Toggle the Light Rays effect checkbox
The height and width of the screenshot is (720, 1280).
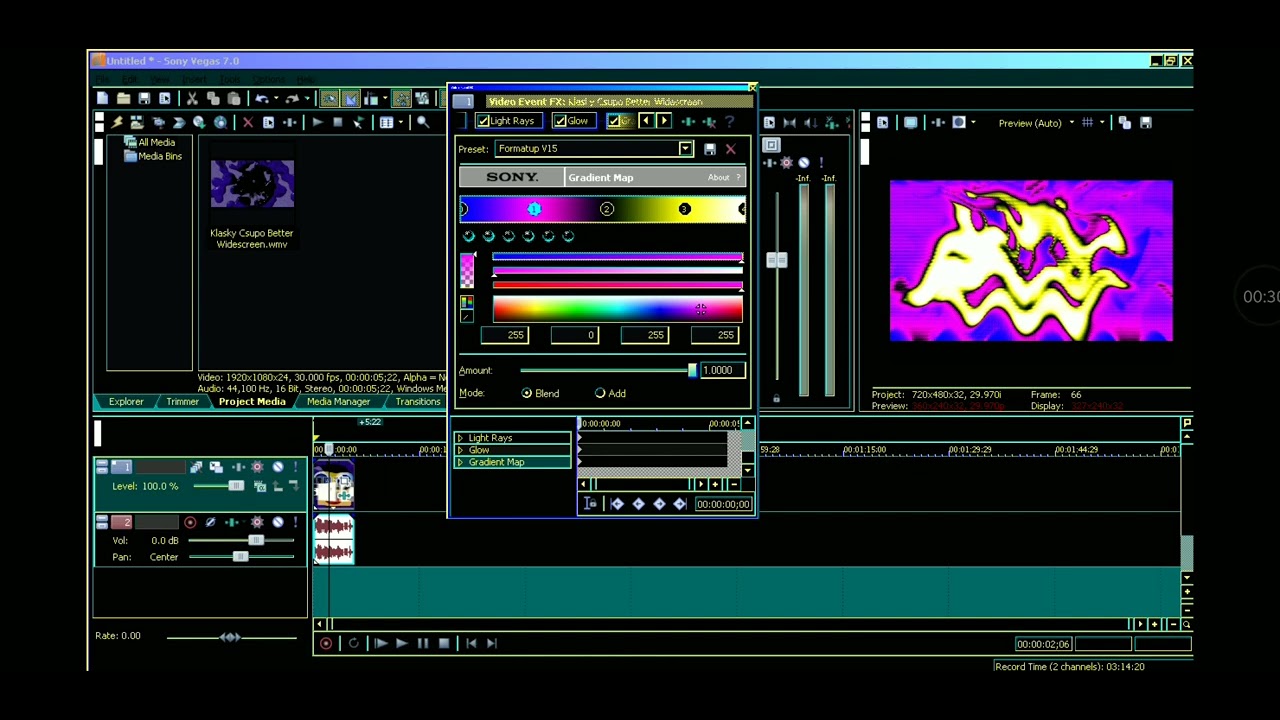point(483,121)
